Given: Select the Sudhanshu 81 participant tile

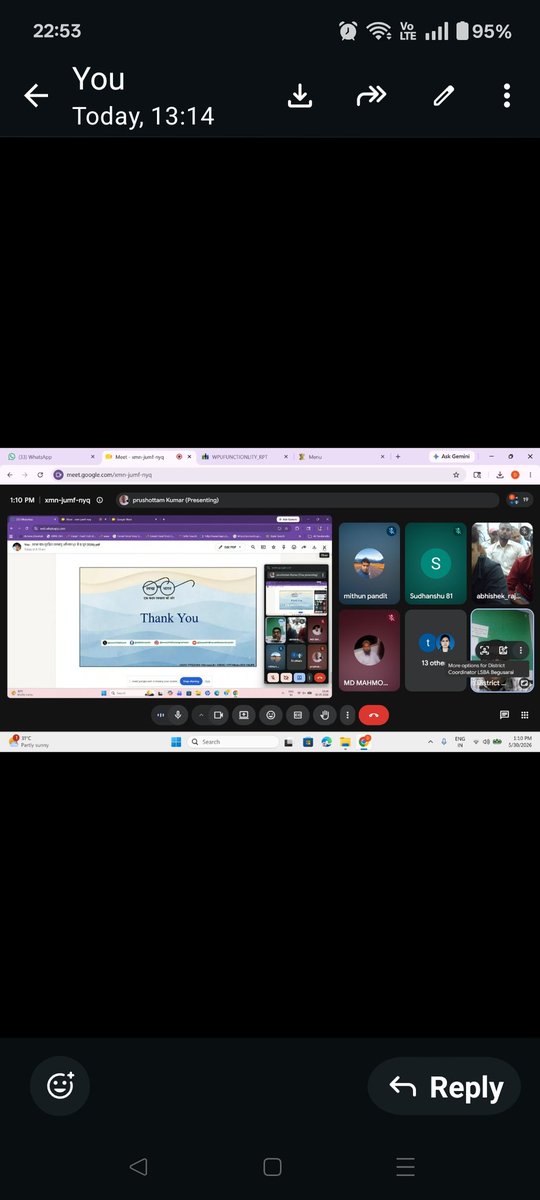Looking at the screenshot, I should click(x=435, y=563).
